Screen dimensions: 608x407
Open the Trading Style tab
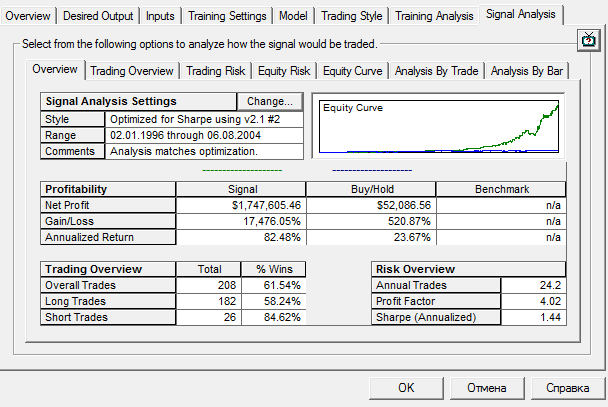(x=351, y=16)
